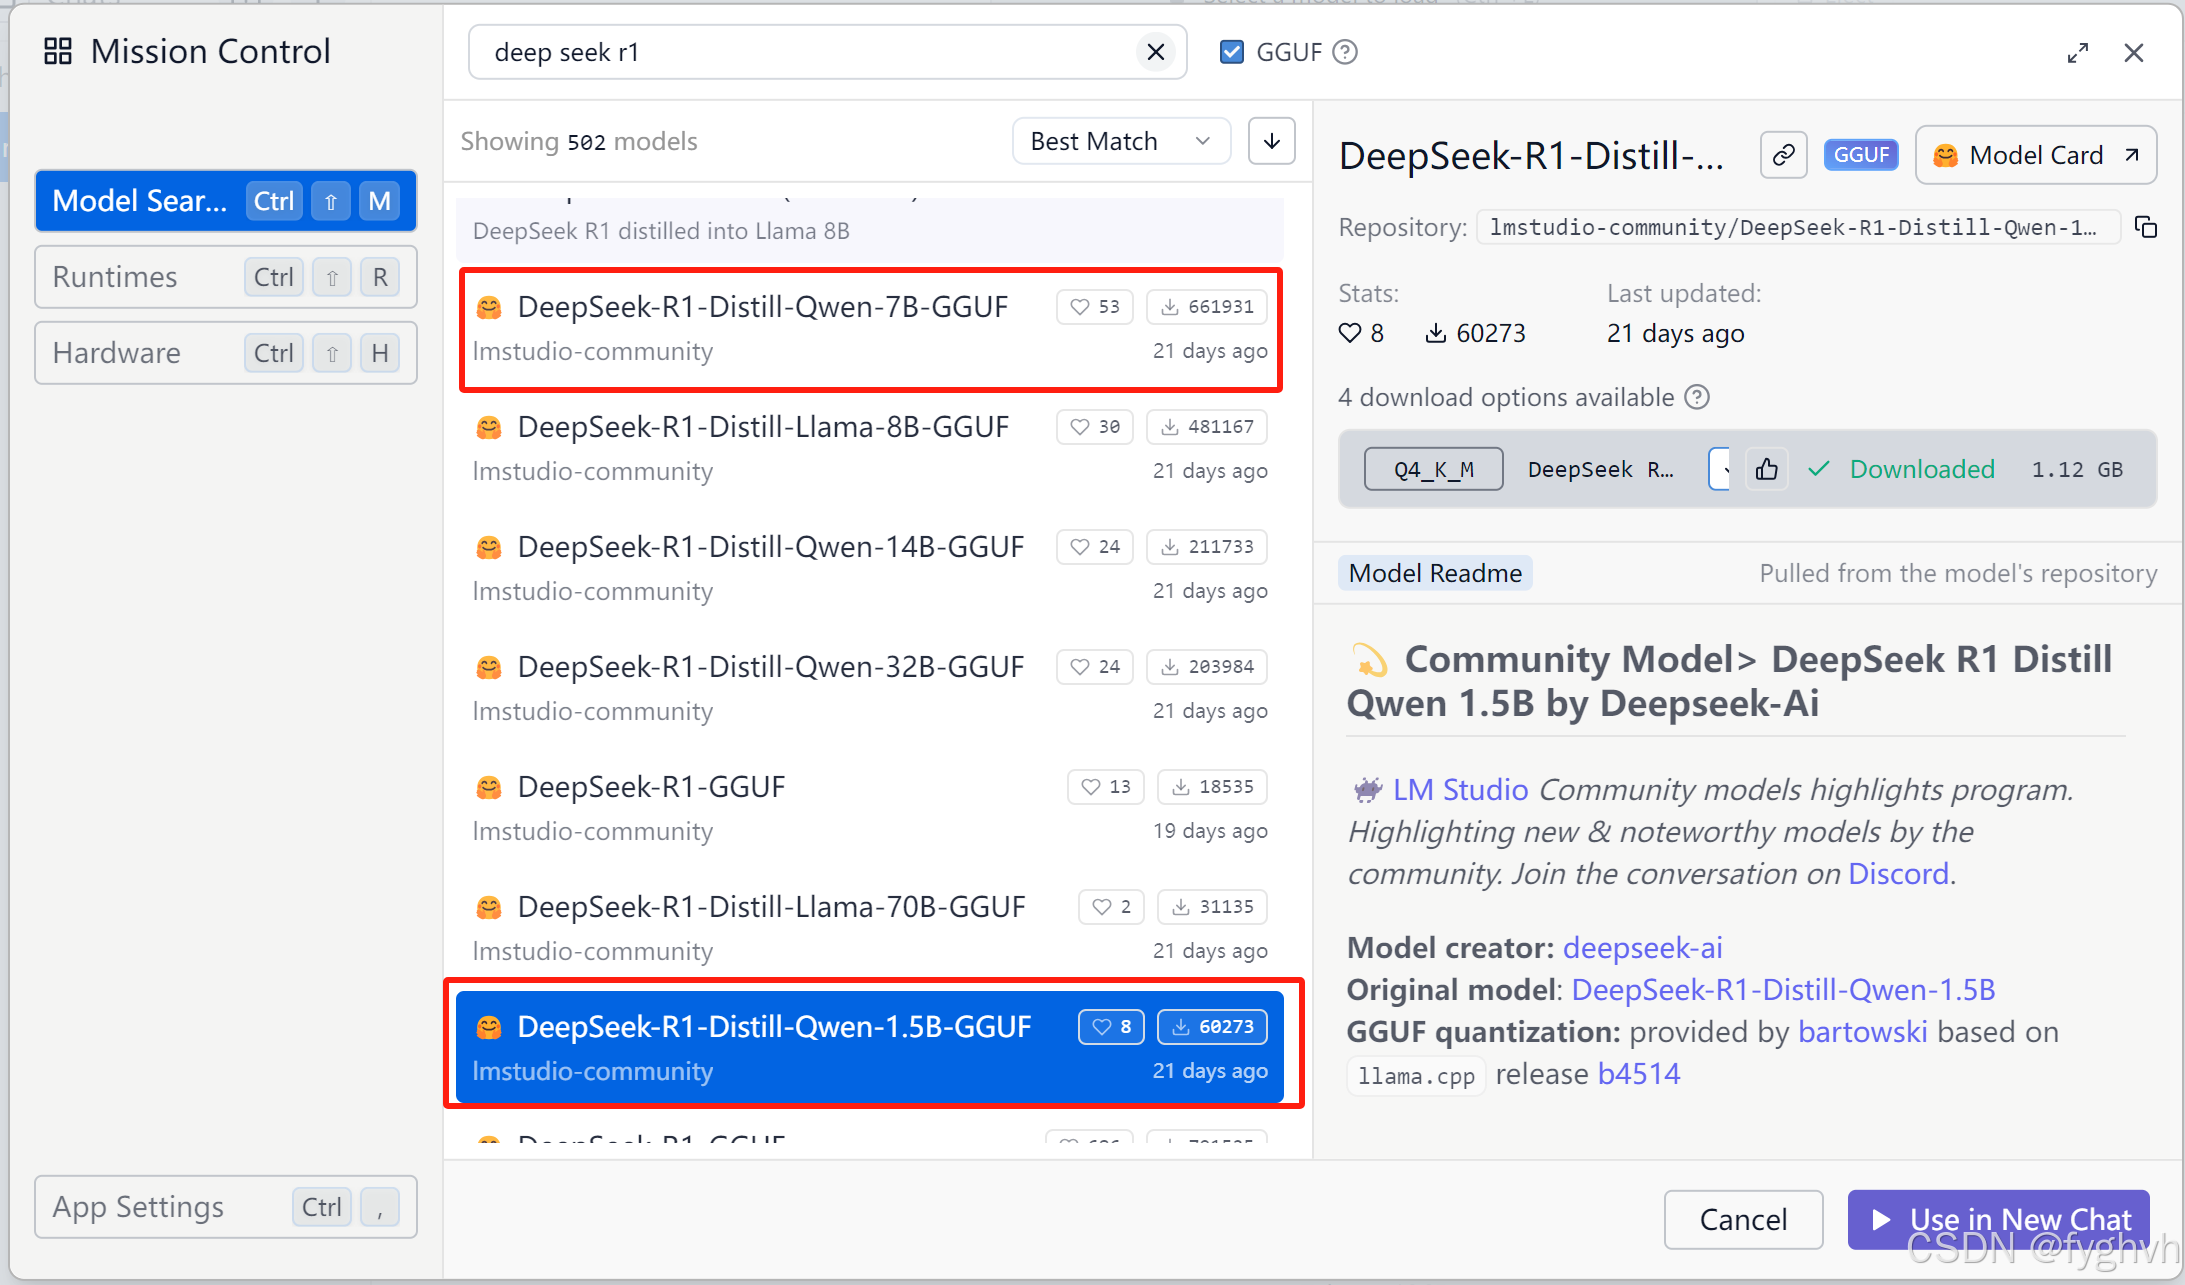The image size is (2185, 1285).
Task: Click the Use in New Chat button
Action: click(1998, 1219)
